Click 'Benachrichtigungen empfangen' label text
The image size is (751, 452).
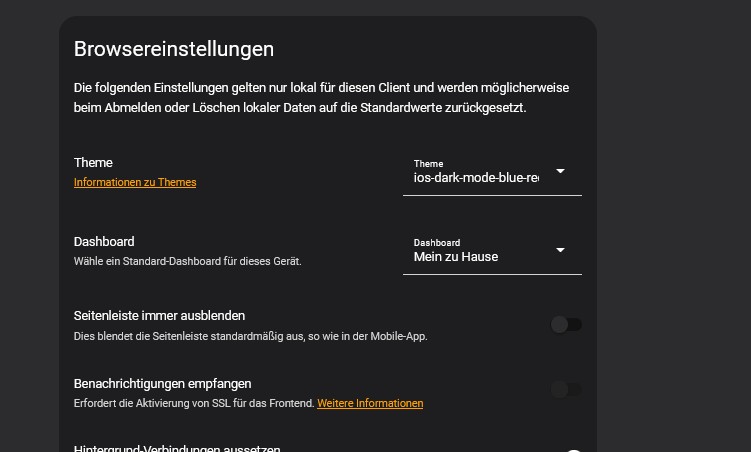(162, 383)
